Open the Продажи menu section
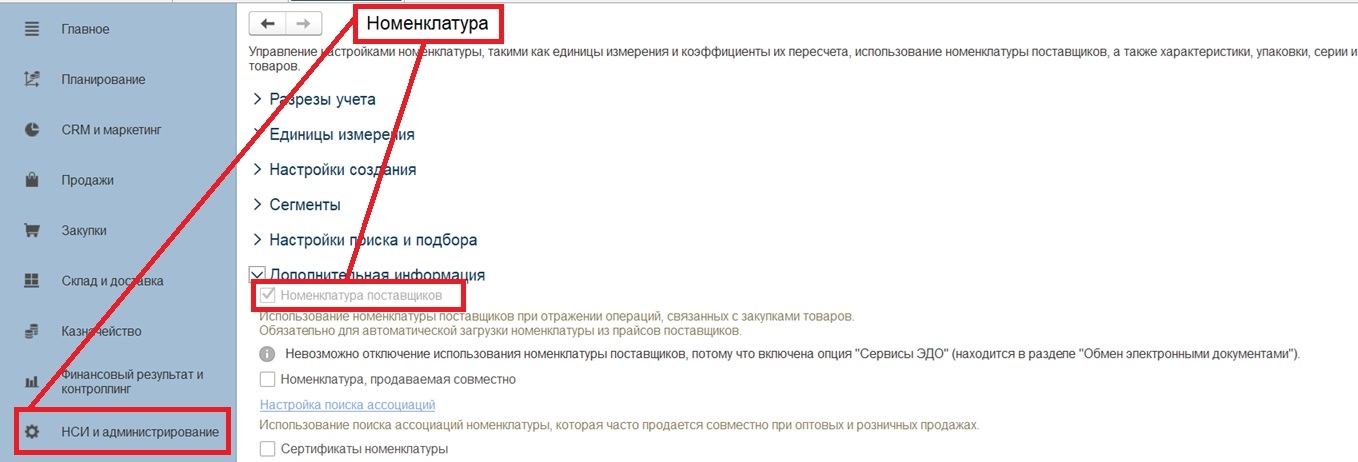The height and width of the screenshot is (462, 1358). coord(88,180)
